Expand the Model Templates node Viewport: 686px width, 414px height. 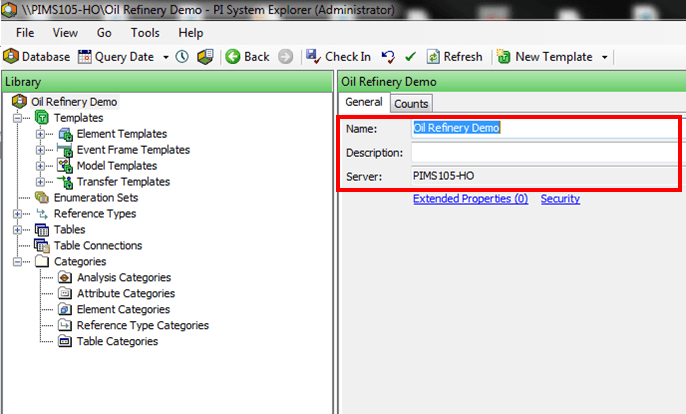click(x=40, y=166)
